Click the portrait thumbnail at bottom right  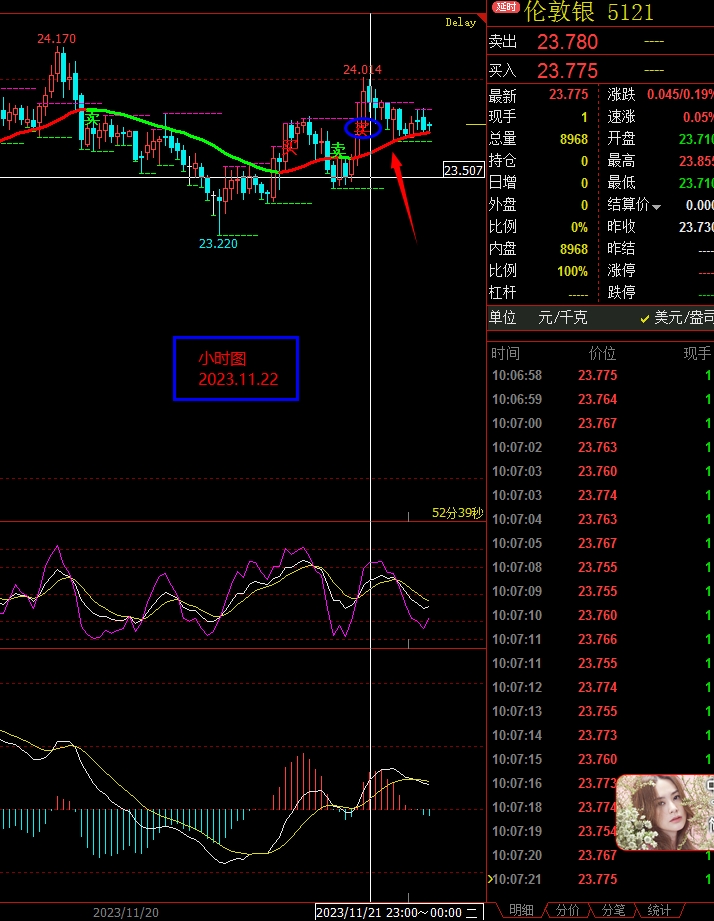coord(664,812)
